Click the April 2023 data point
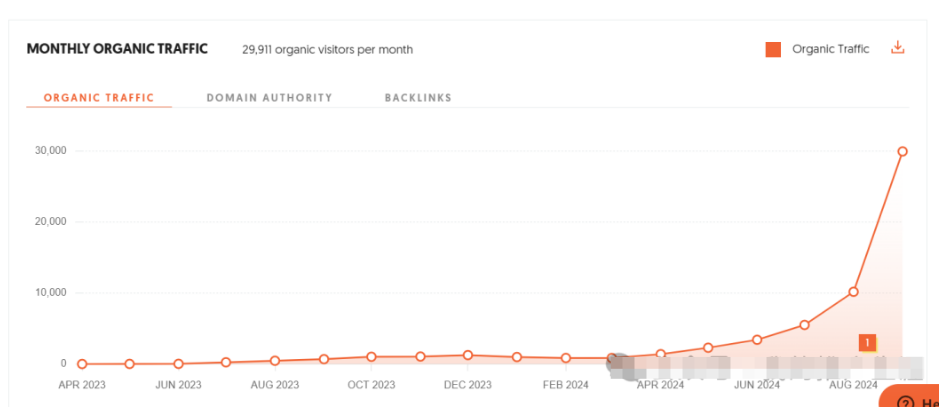The image size is (939, 410). tap(82, 364)
